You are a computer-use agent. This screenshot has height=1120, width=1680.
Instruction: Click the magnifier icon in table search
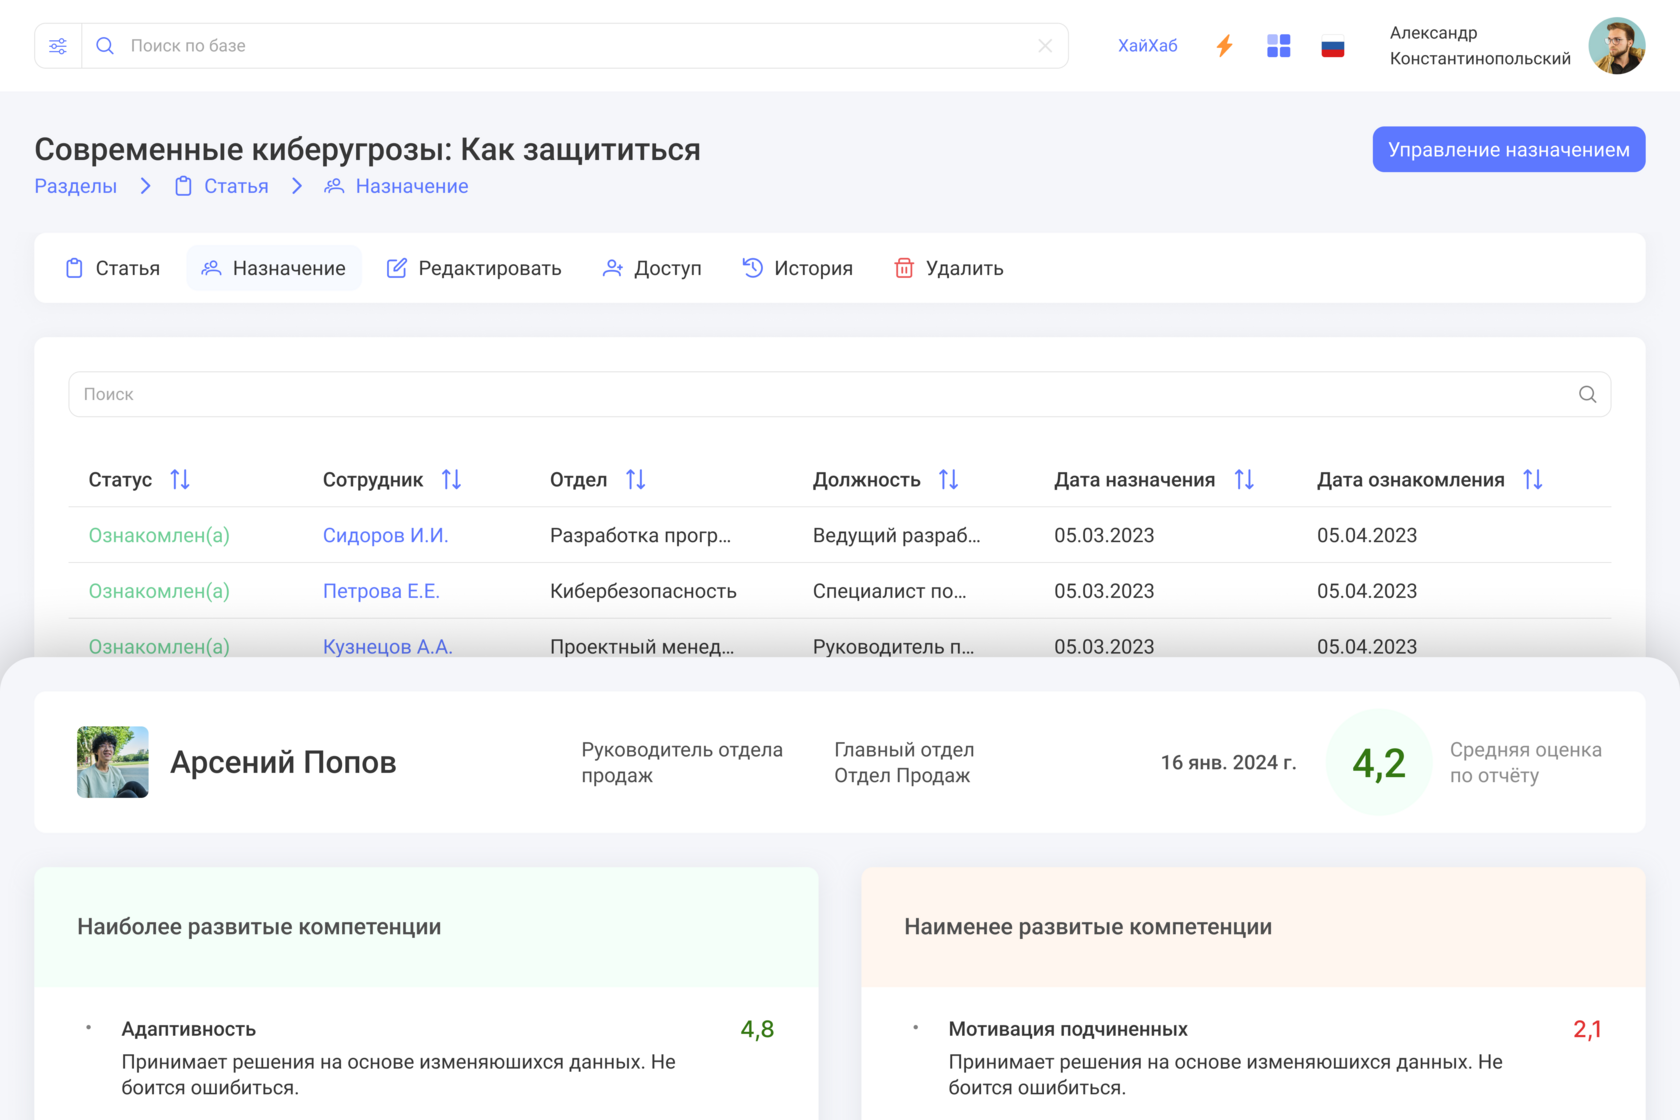point(1587,394)
